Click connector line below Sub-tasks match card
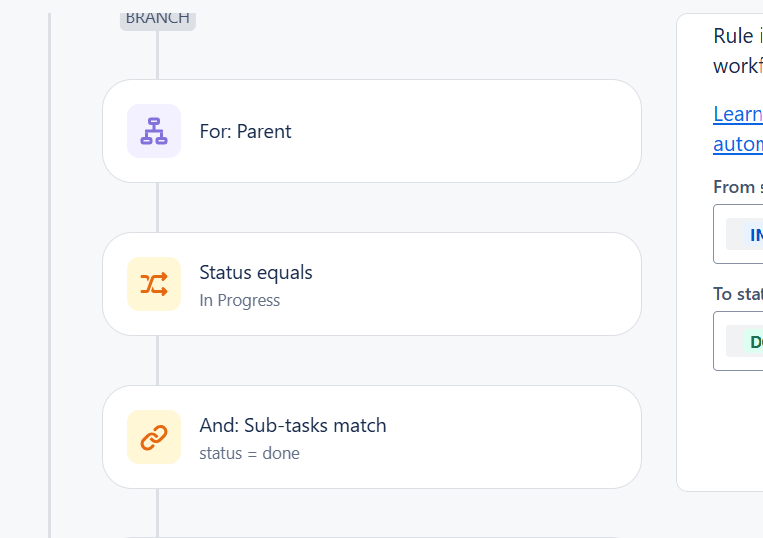 (x=157, y=513)
